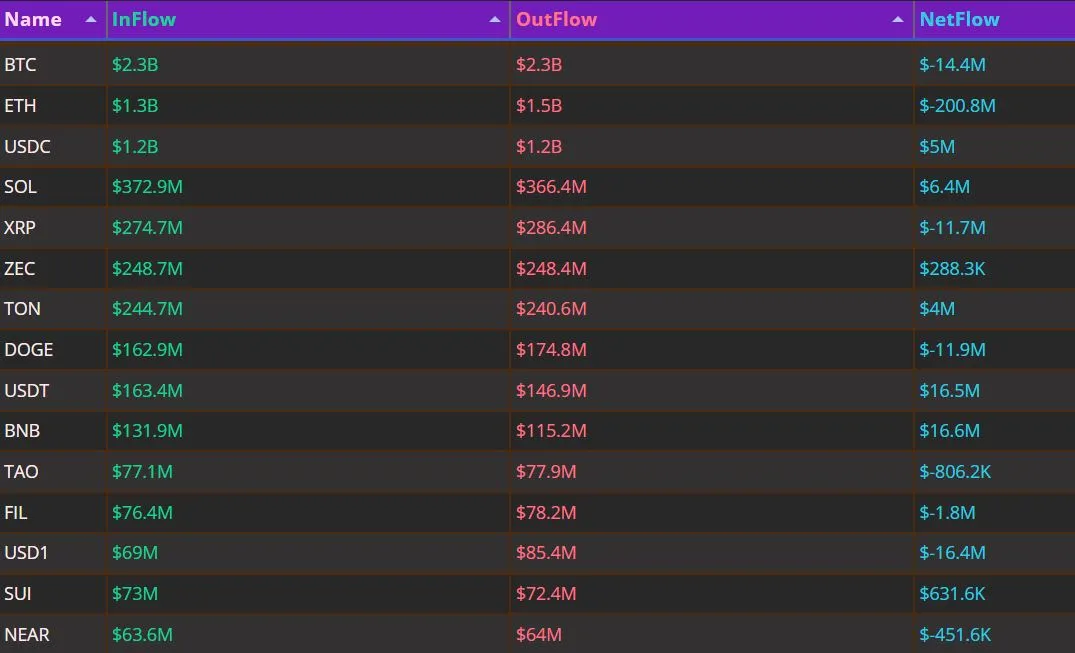Open the BTC row
This screenshot has width=1075, height=653.
(538, 64)
